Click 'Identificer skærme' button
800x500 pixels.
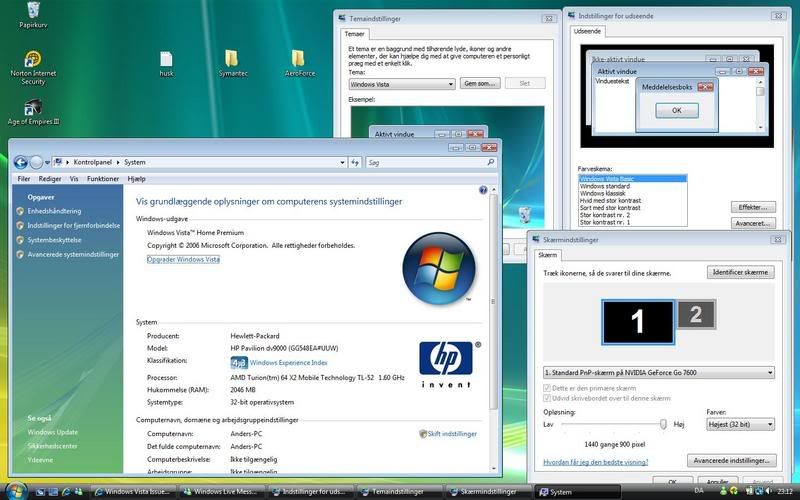click(740, 272)
